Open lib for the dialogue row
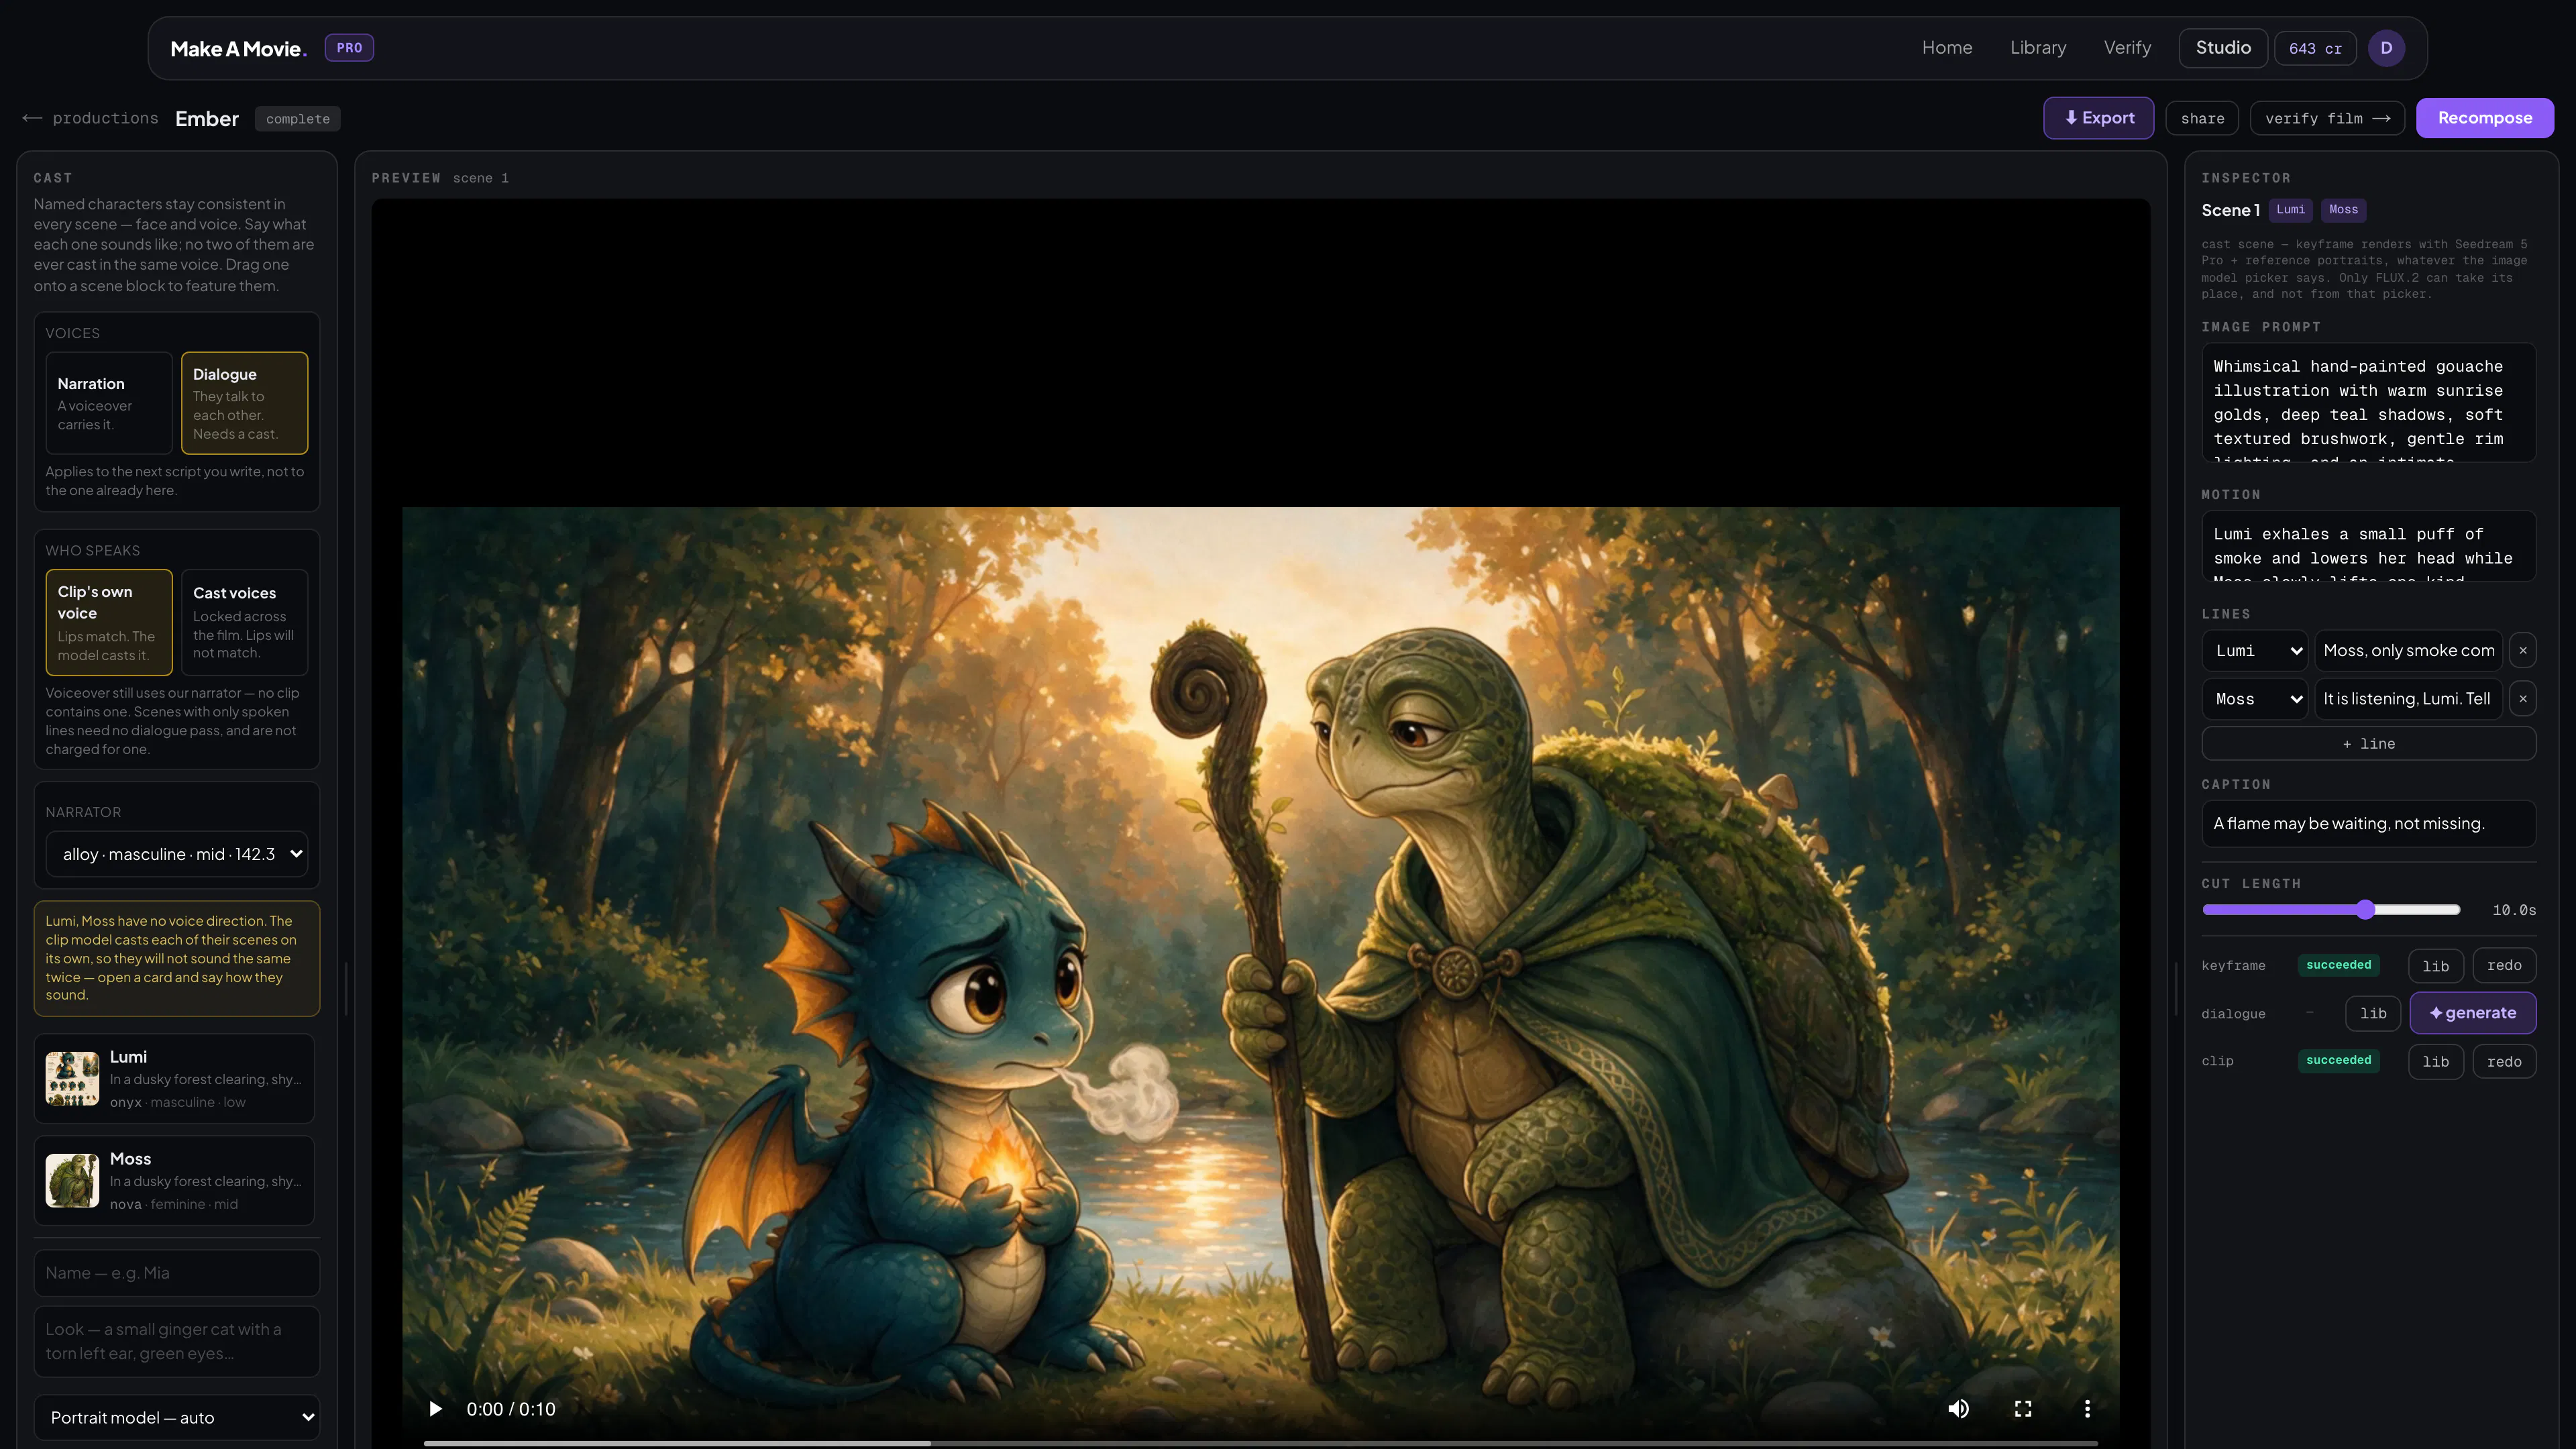The height and width of the screenshot is (1449, 2576). (2372, 1013)
